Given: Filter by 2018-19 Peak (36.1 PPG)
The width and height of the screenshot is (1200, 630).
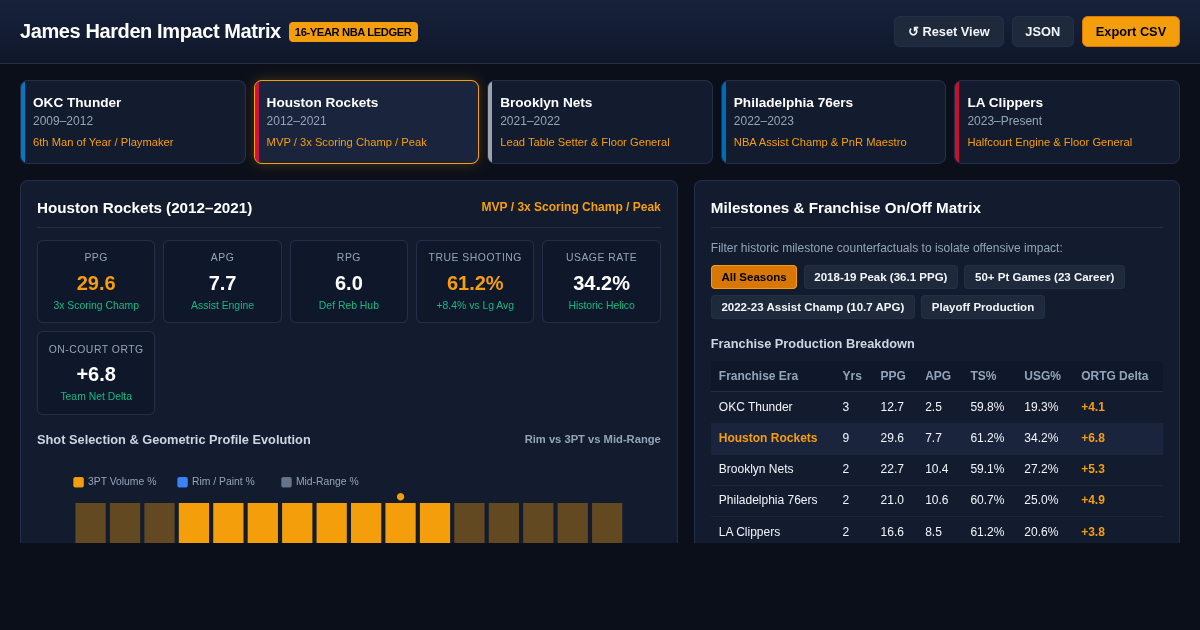Looking at the screenshot, I should coord(880,277).
